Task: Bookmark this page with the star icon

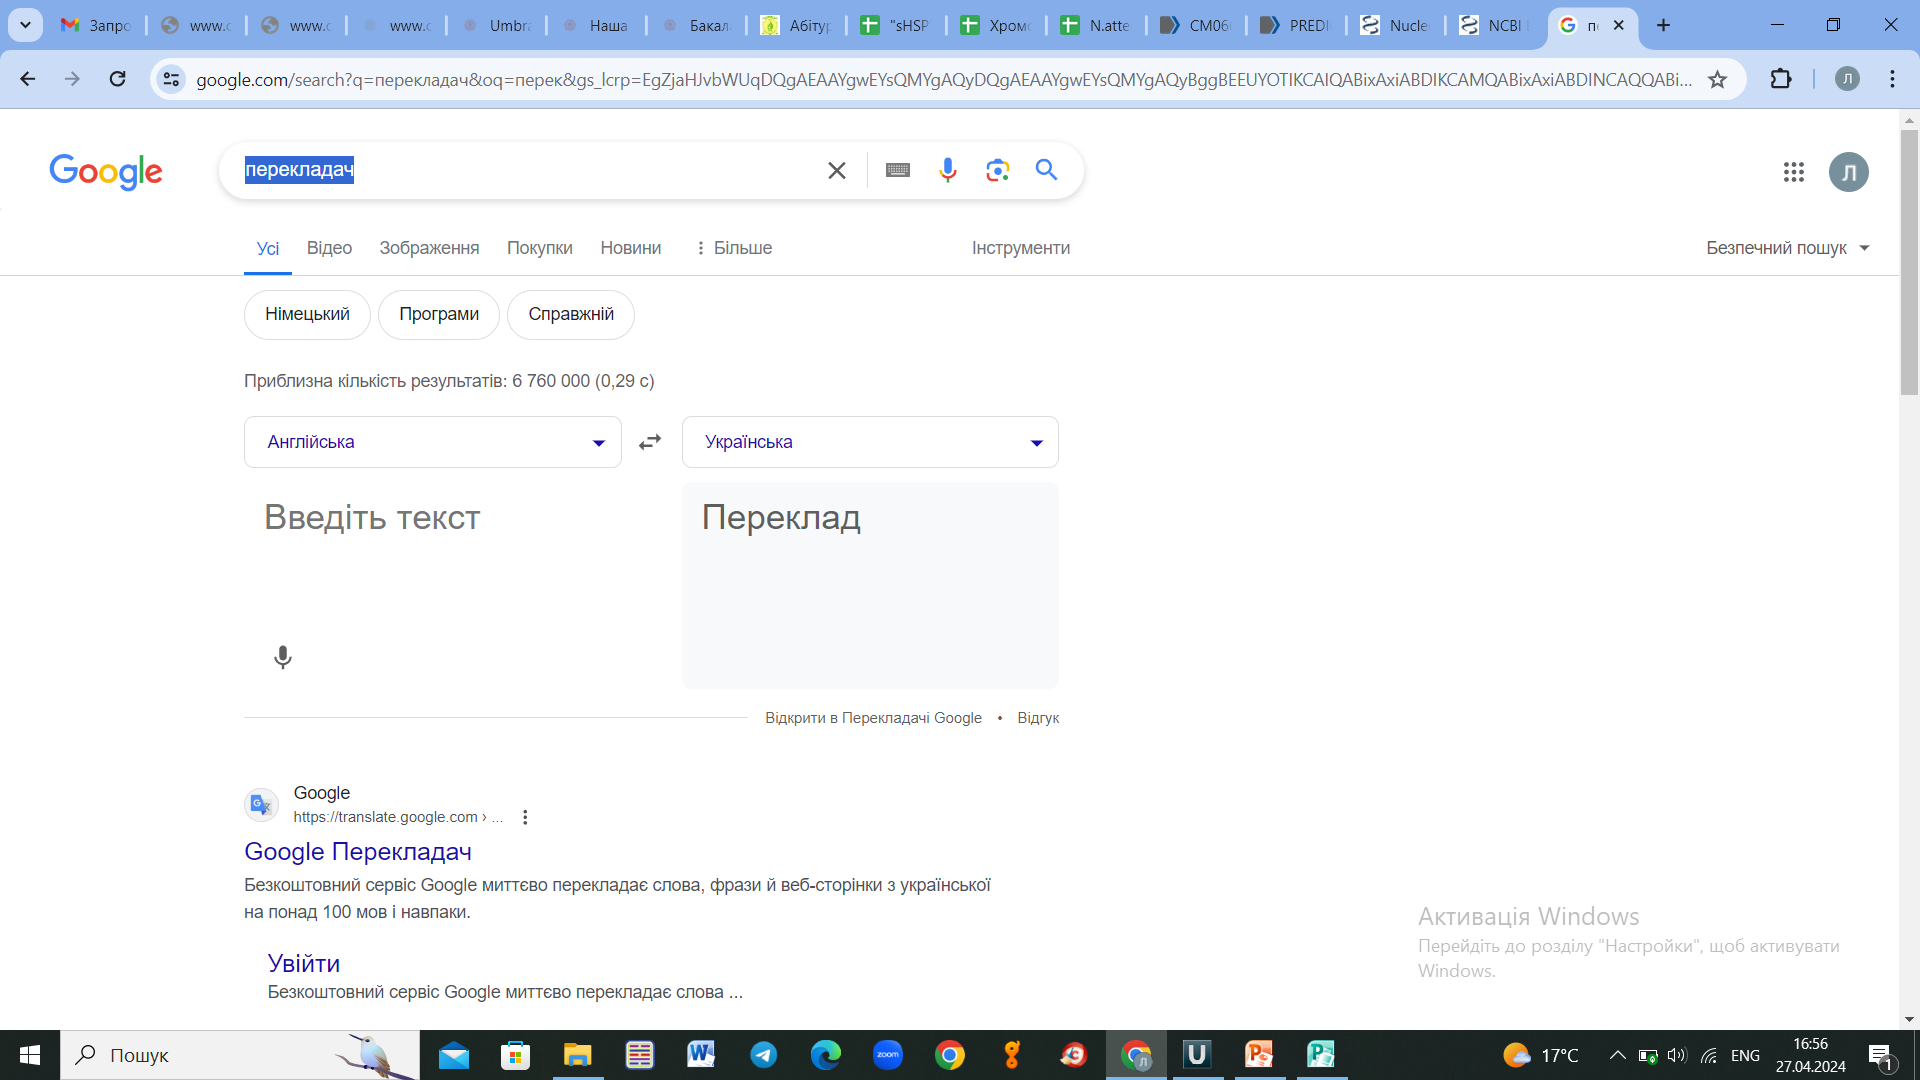Action: click(1718, 79)
